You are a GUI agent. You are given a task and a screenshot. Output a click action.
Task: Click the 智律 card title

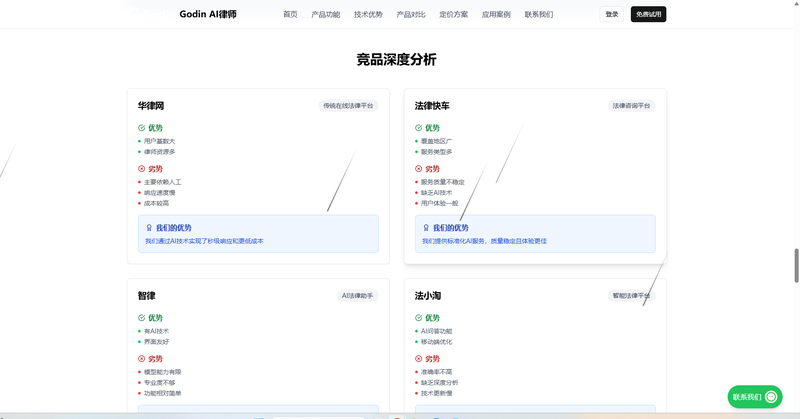click(146, 295)
